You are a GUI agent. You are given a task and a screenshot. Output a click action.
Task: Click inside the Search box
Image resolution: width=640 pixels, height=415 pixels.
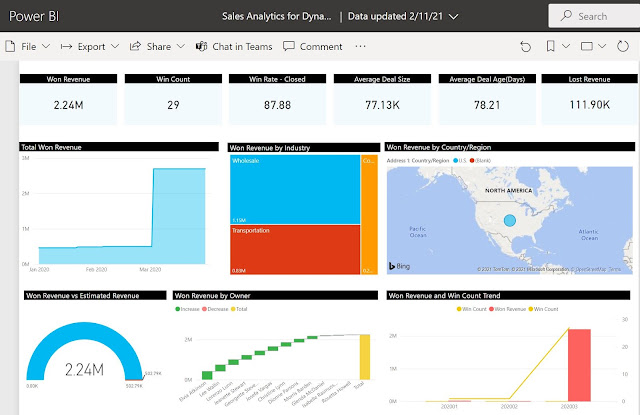(594, 16)
